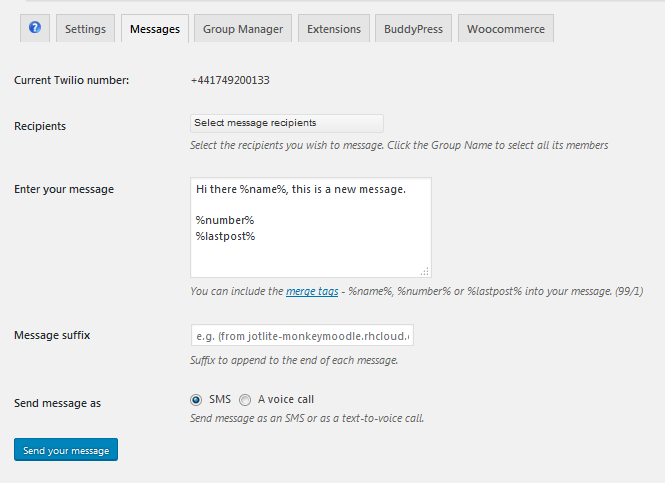Click the Recipients field label
665x483 pixels.
40,126
